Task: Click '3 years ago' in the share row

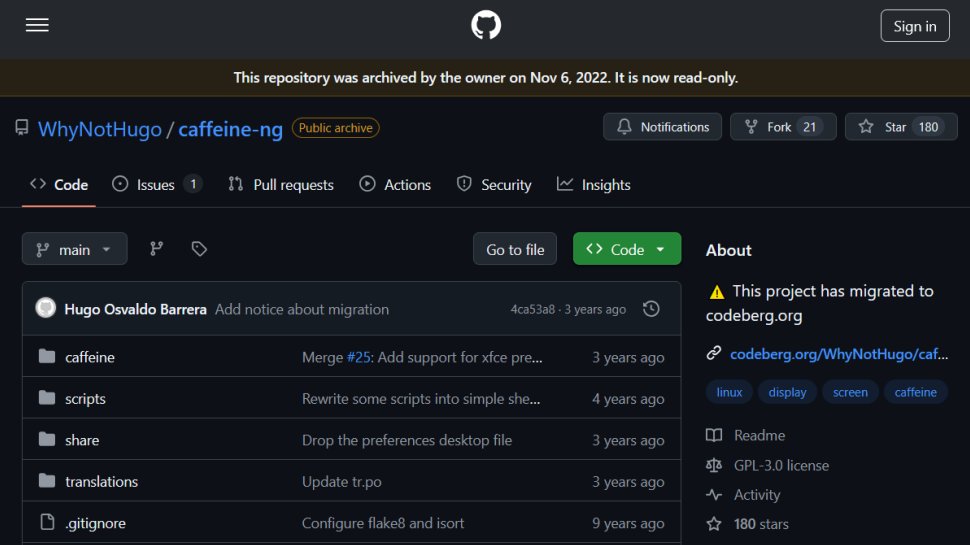Action: point(628,440)
